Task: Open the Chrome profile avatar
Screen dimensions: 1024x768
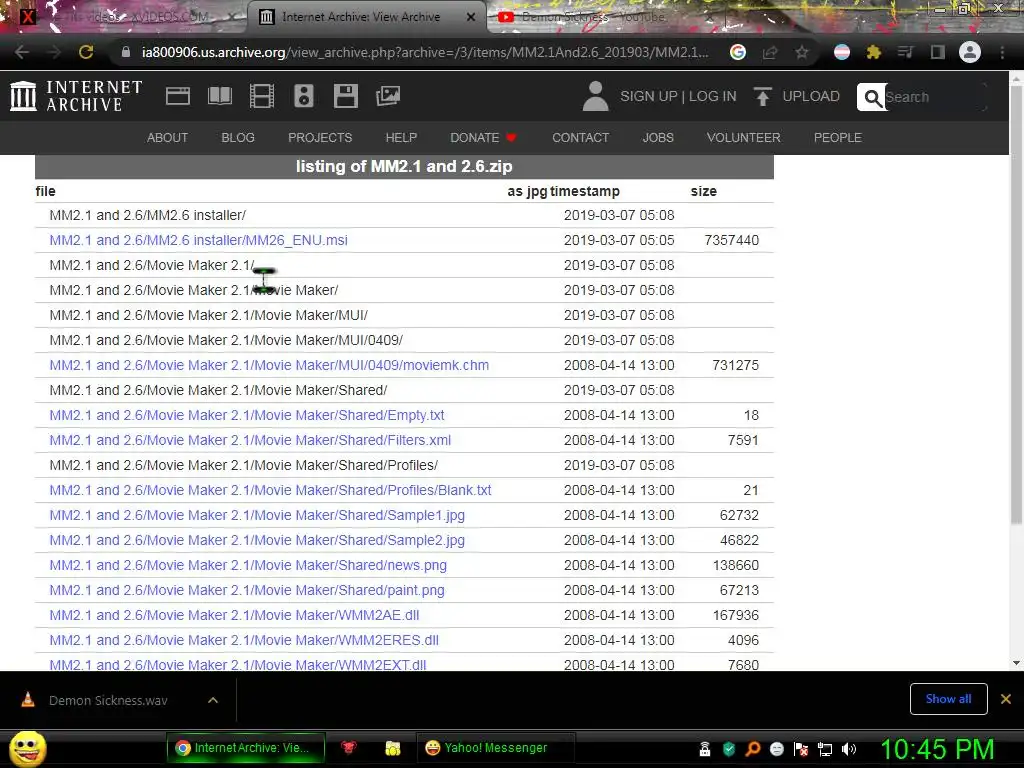Action: [970, 52]
